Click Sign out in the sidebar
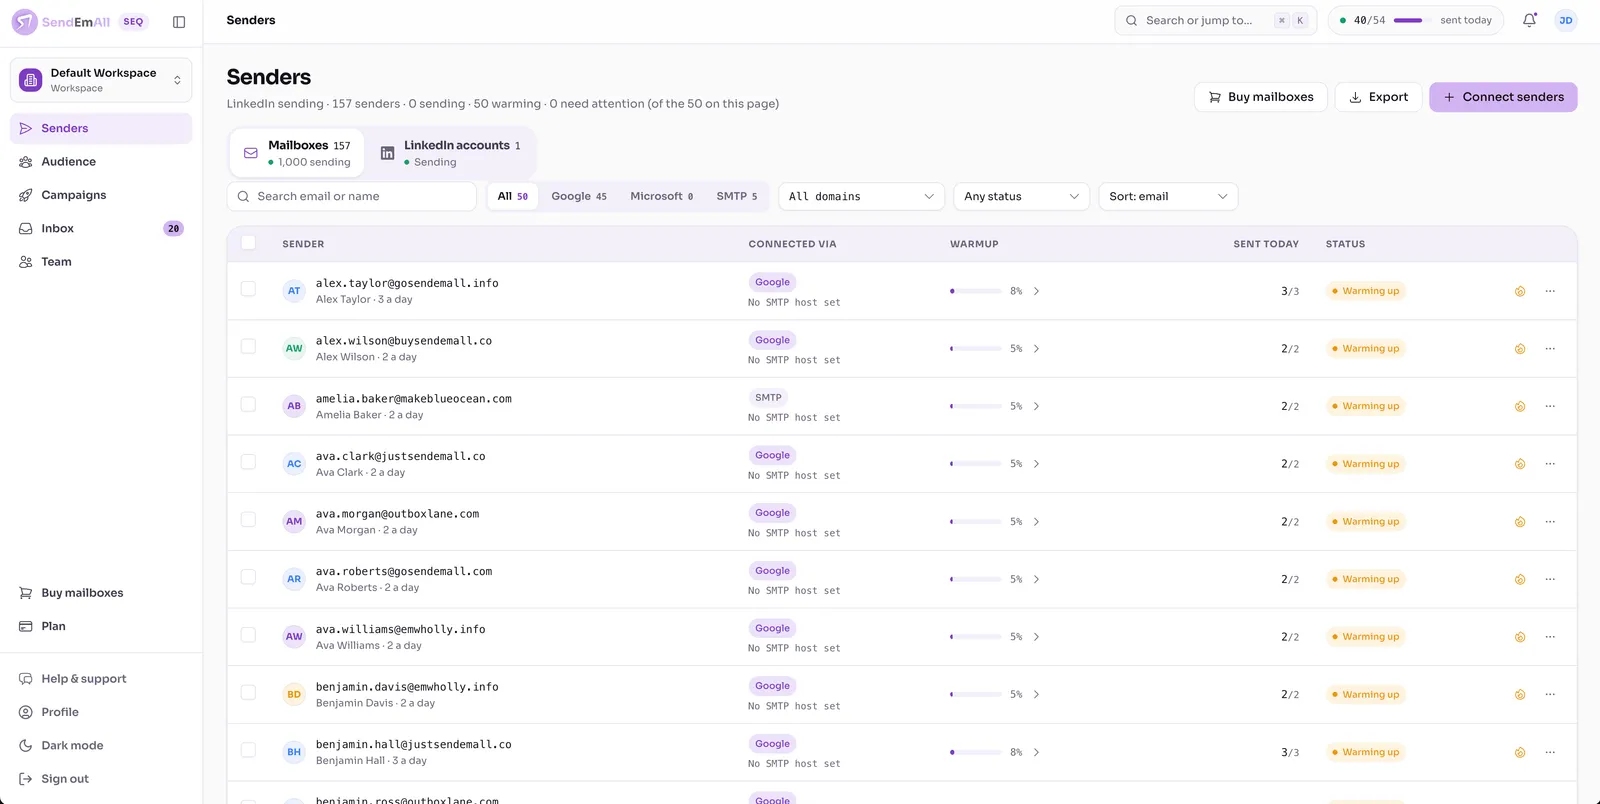Image resolution: width=1600 pixels, height=804 pixels. coord(101,779)
